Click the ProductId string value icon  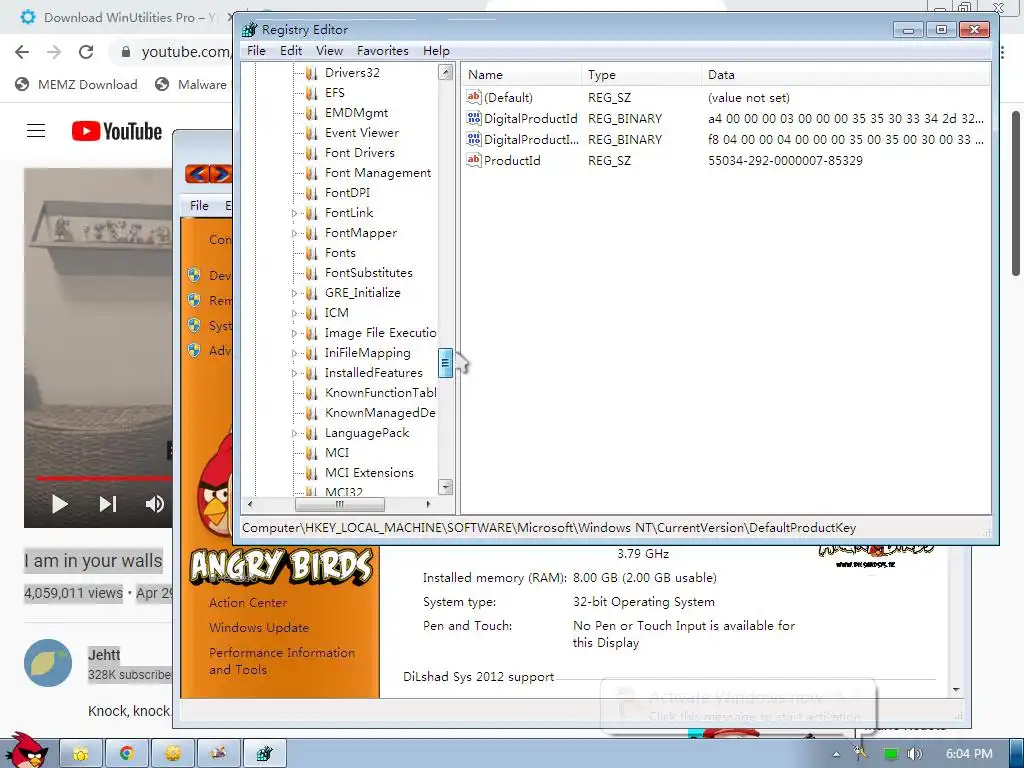point(473,160)
